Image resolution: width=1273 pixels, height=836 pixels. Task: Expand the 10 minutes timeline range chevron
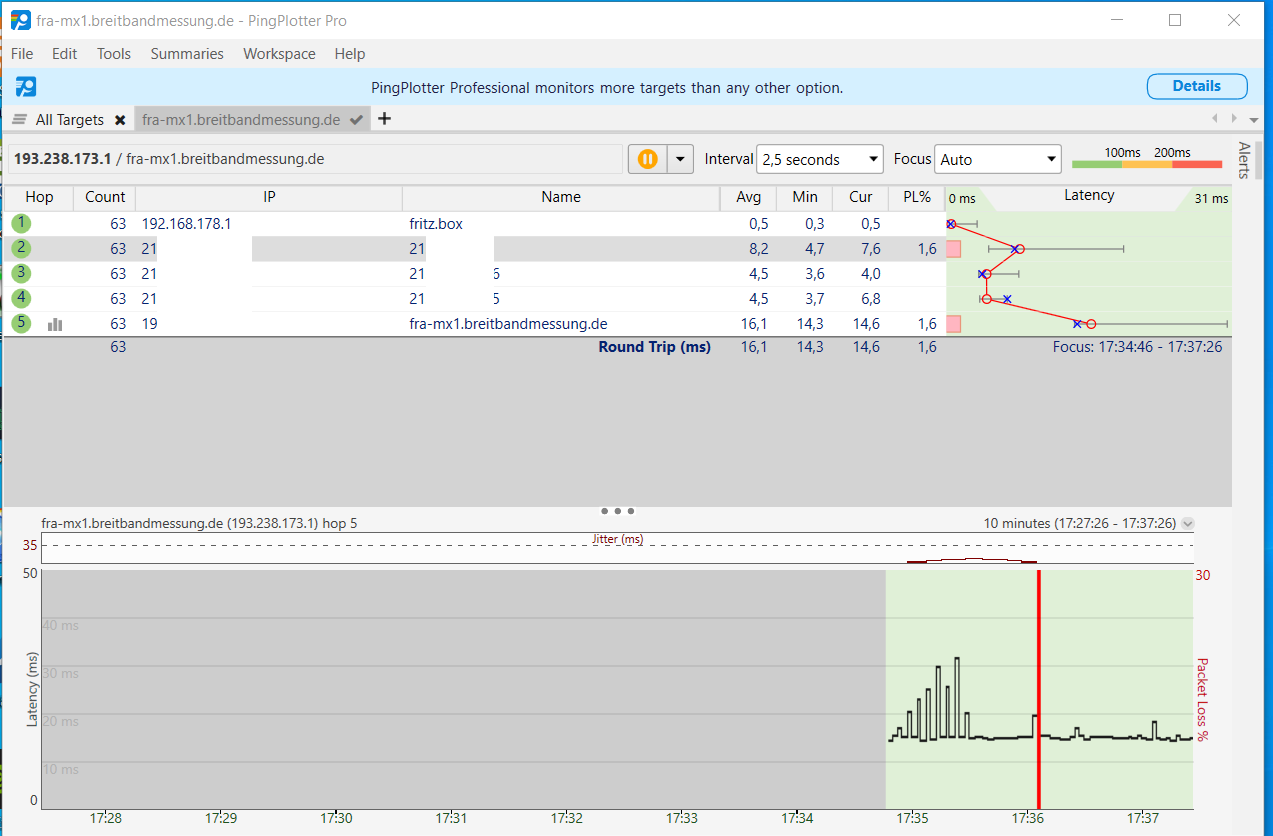pyautogui.click(x=1187, y=523)
